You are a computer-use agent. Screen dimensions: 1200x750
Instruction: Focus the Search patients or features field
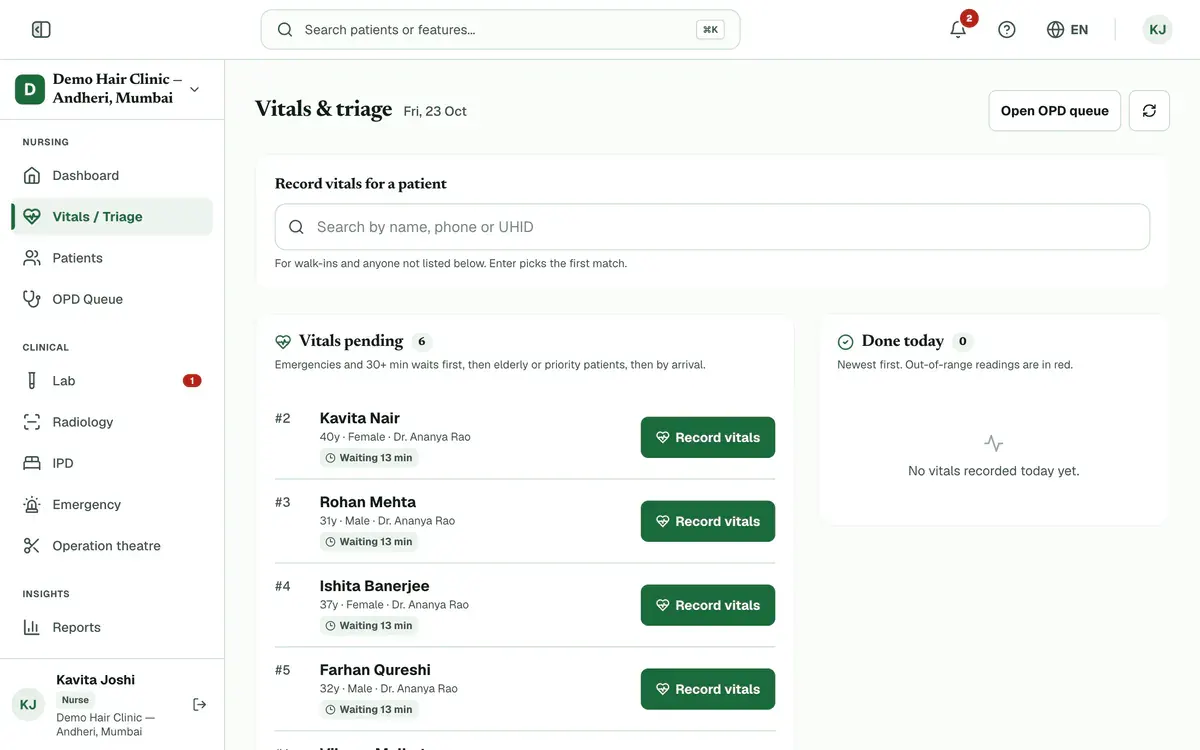(x=500, y=30)
